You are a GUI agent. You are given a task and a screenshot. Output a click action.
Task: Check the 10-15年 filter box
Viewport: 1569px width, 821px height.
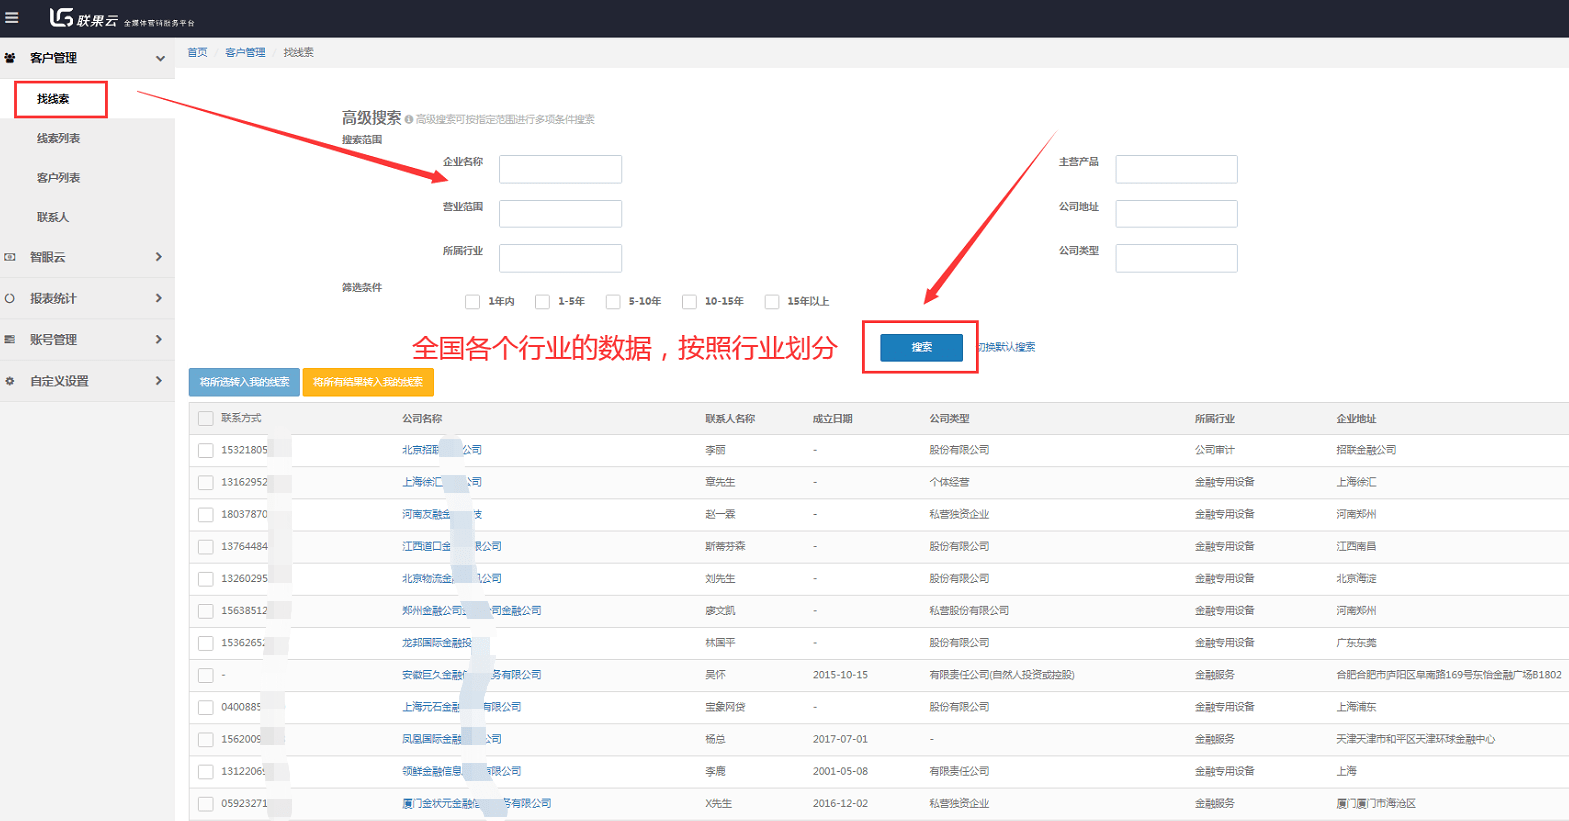[689, 302]
